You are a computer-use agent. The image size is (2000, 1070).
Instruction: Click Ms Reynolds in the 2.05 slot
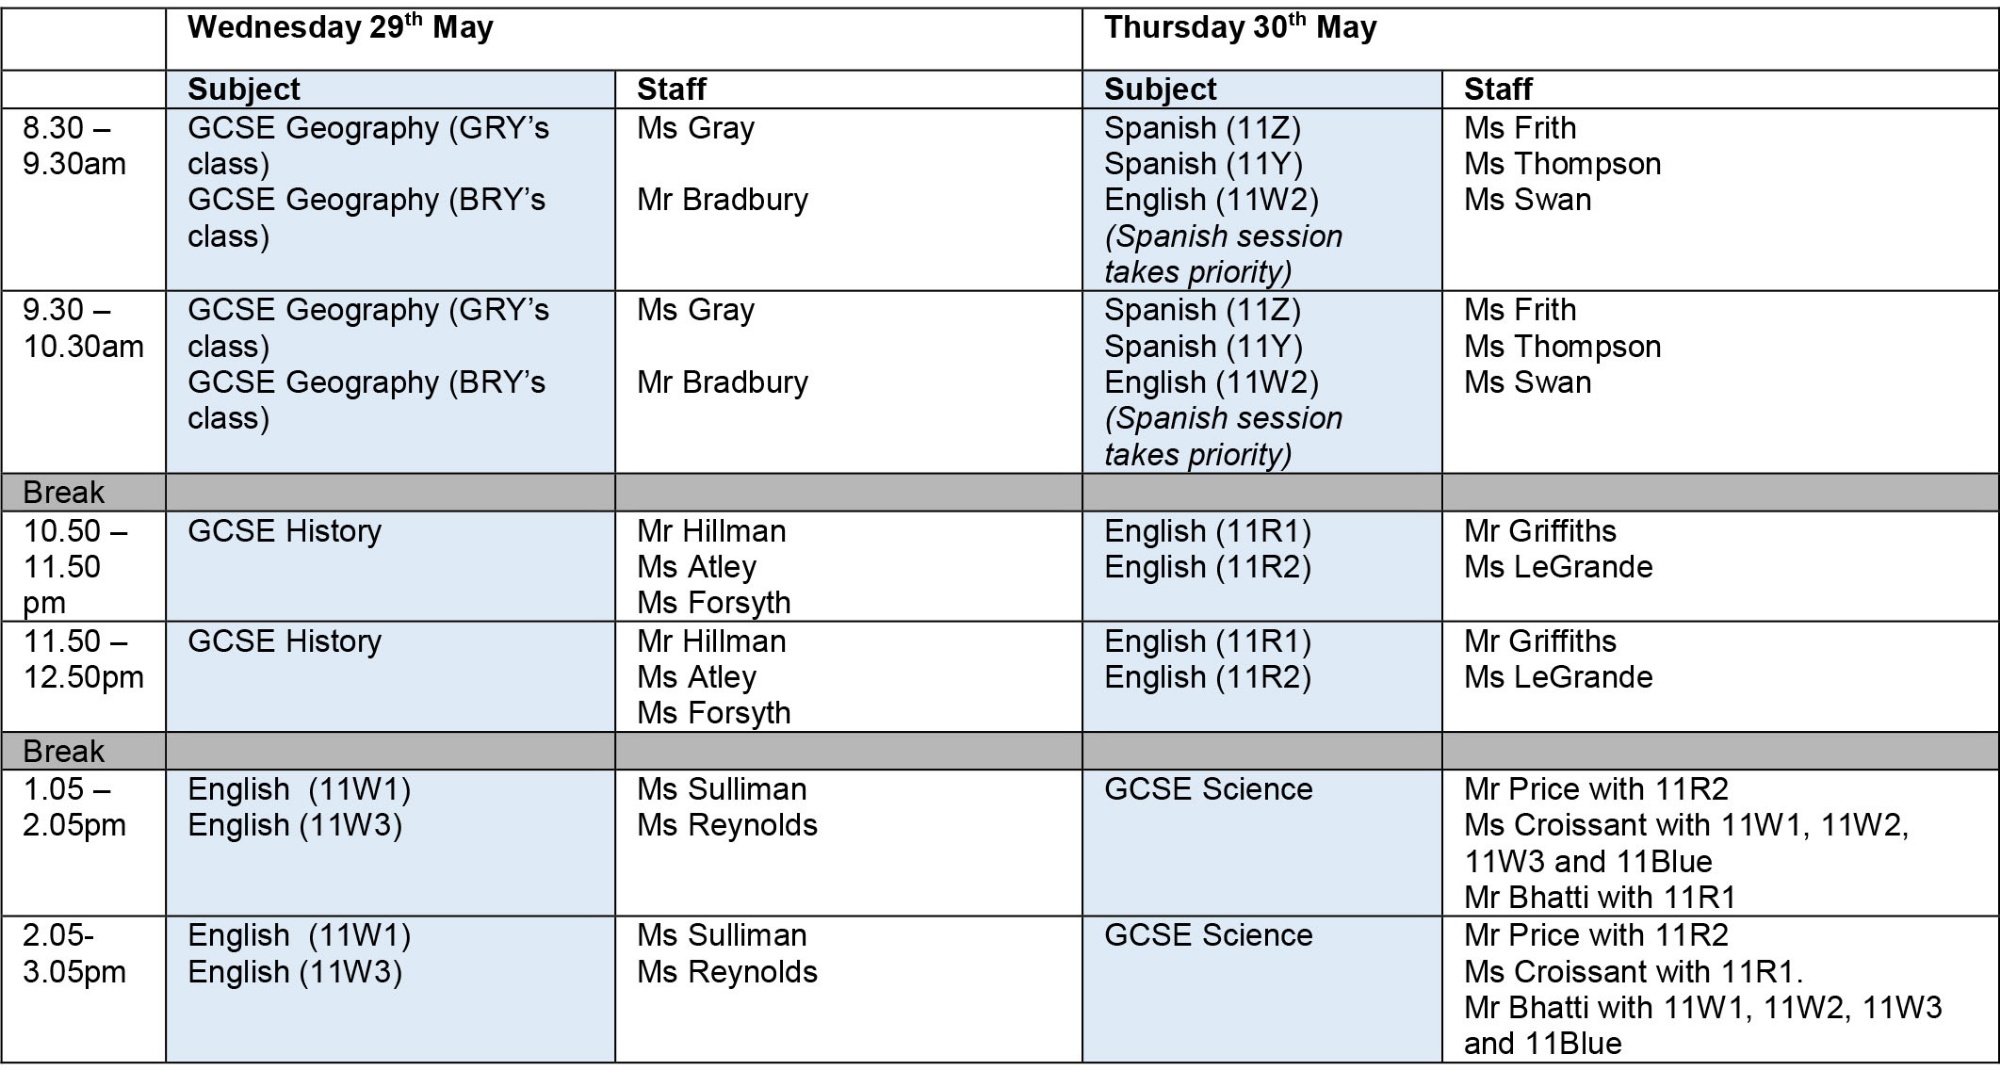[727, 971]
